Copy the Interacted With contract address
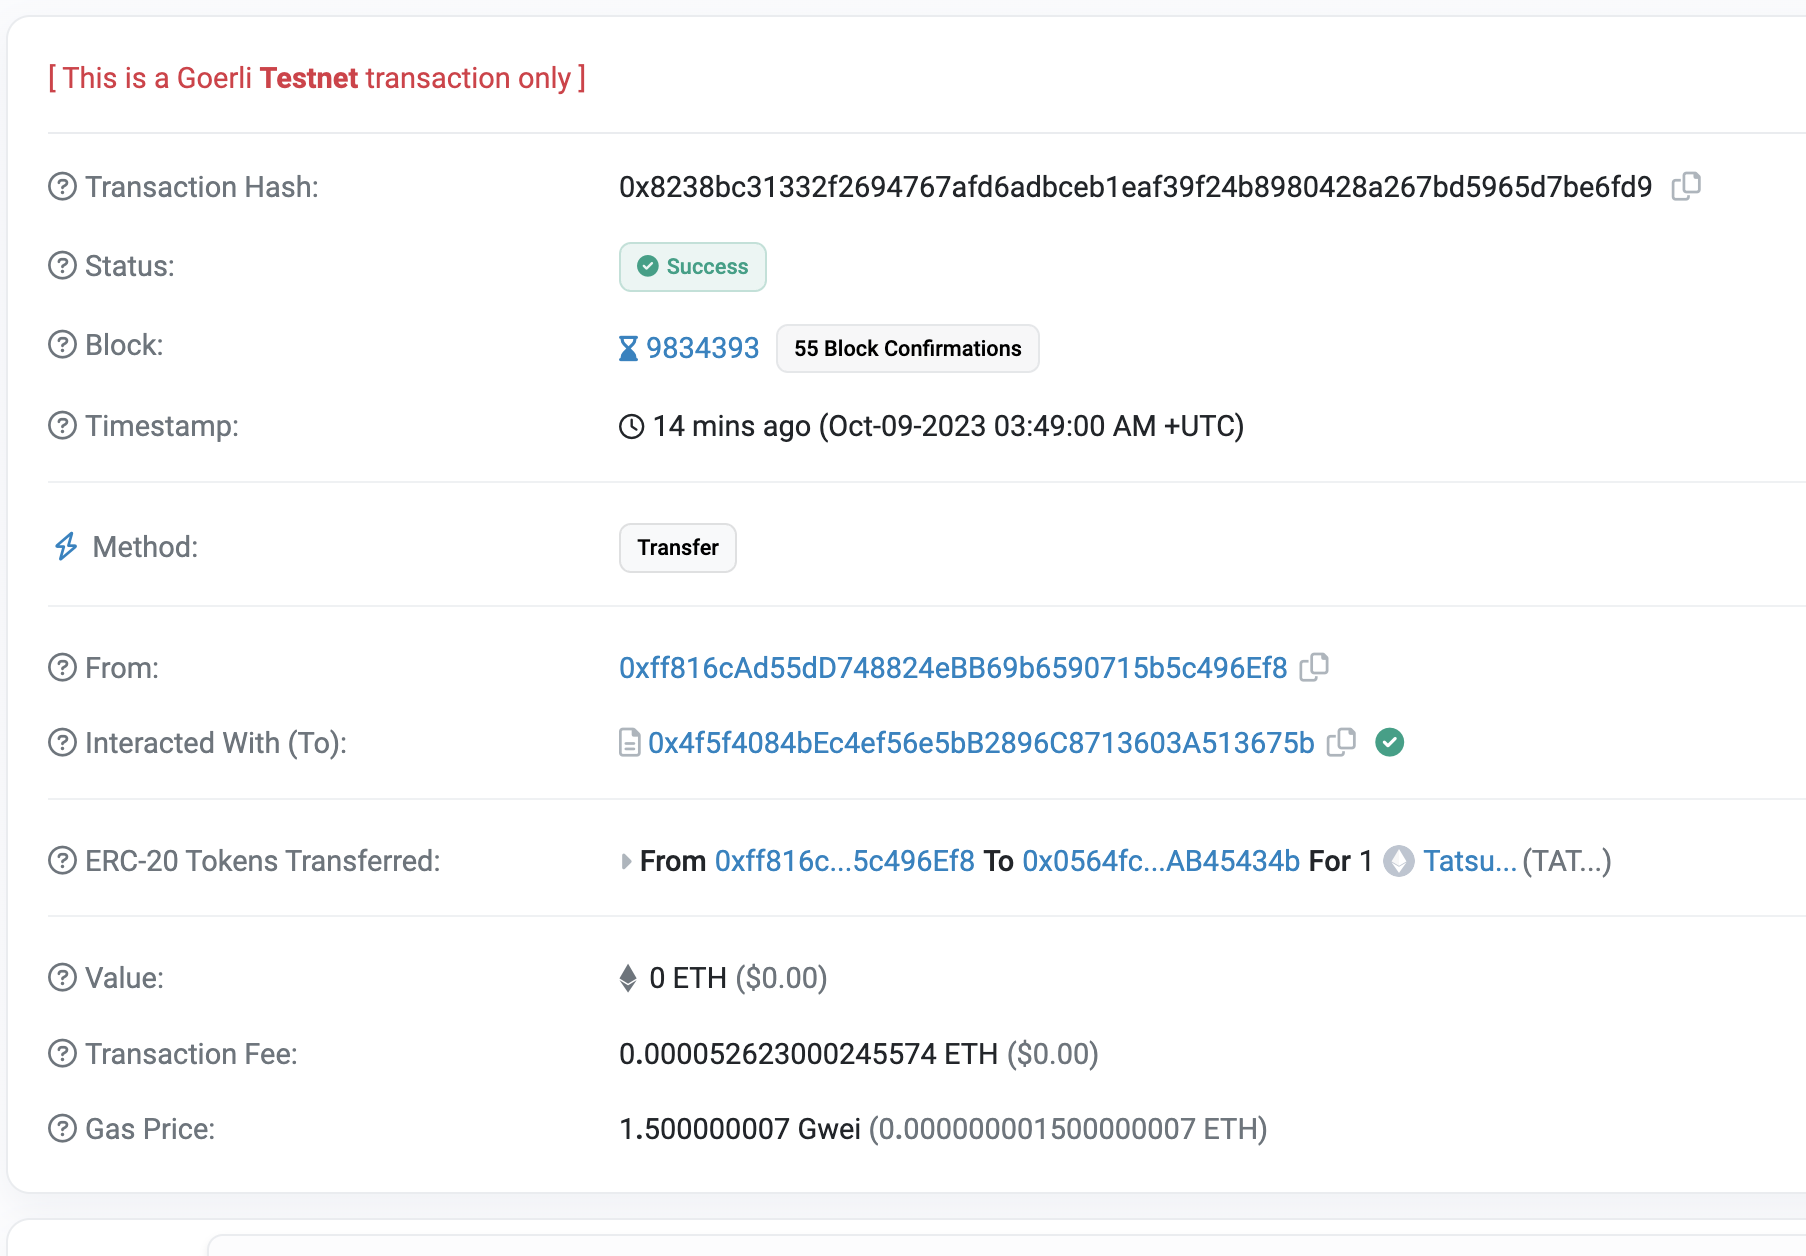The image size is (1806, 1256). pyautogui.click(x=1341, y=742)
